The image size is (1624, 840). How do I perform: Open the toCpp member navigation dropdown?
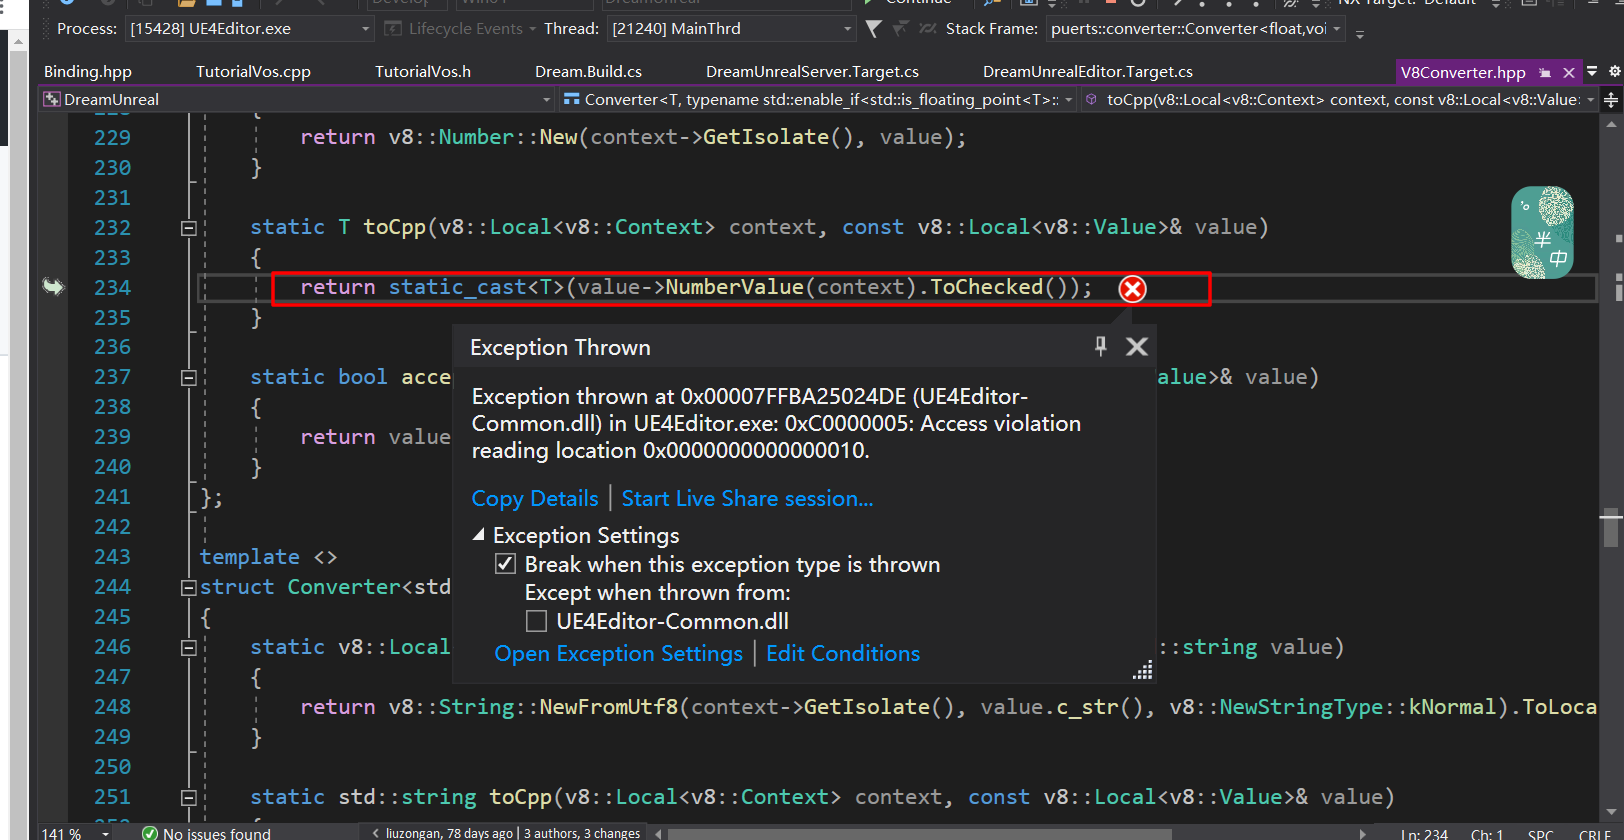pyautogui.click(x=1339, y=99)
